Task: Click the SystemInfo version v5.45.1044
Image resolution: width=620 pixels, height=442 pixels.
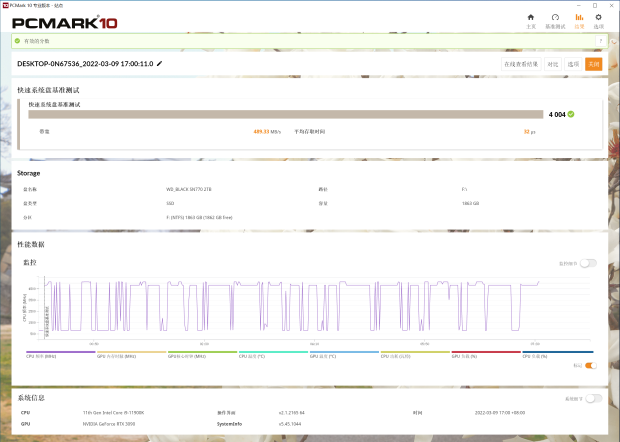Action: click(x=290, y=424)
